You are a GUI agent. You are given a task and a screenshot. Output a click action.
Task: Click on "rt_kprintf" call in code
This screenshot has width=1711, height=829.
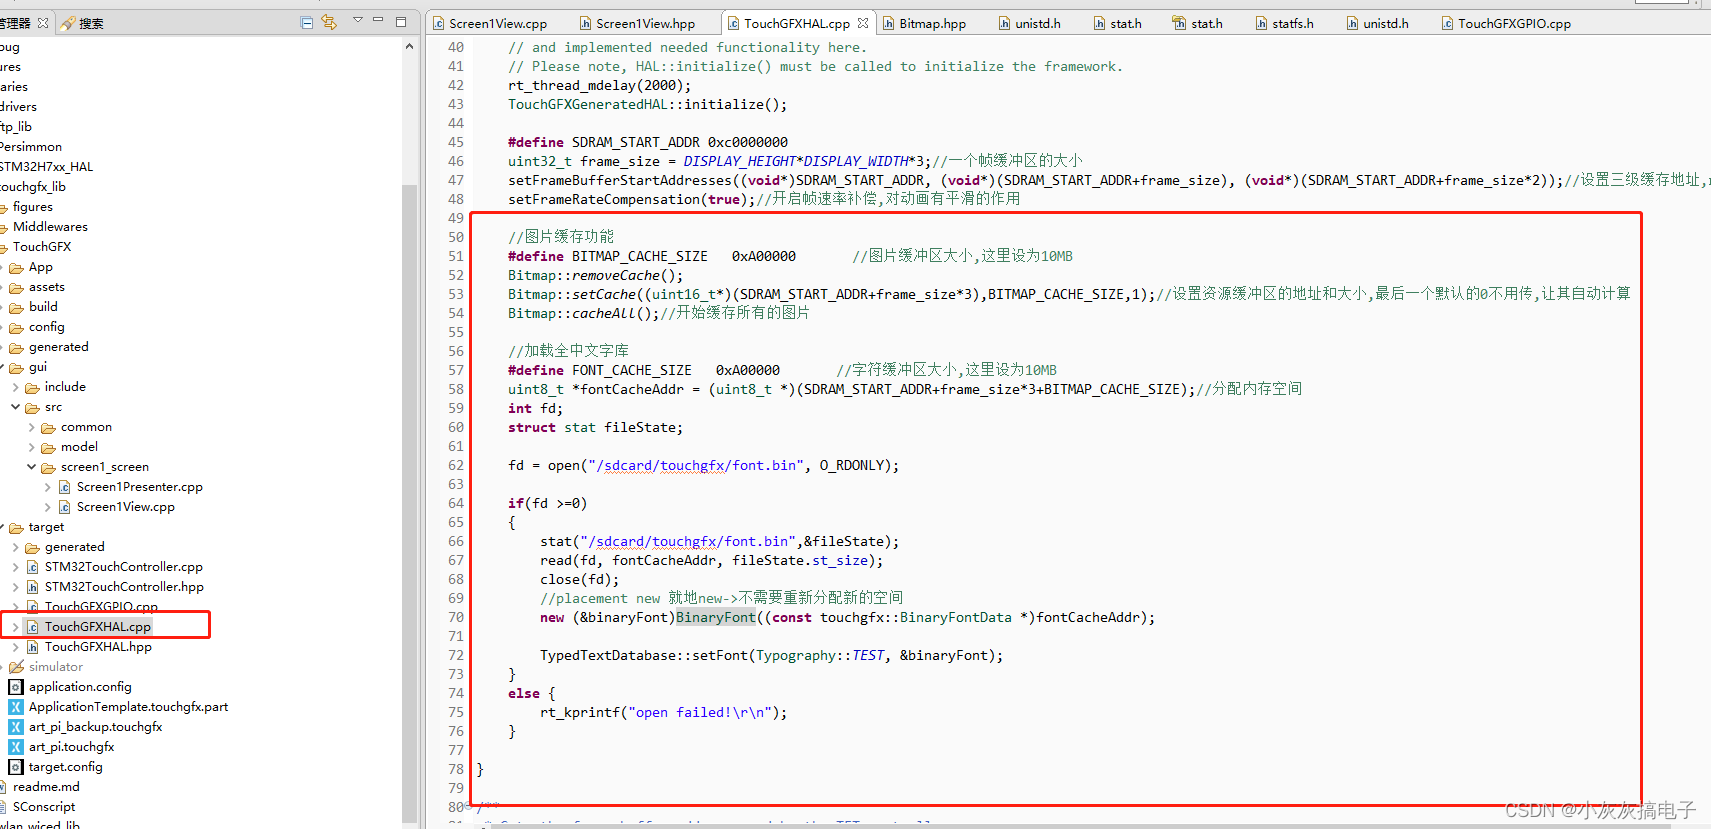(580, 712)
